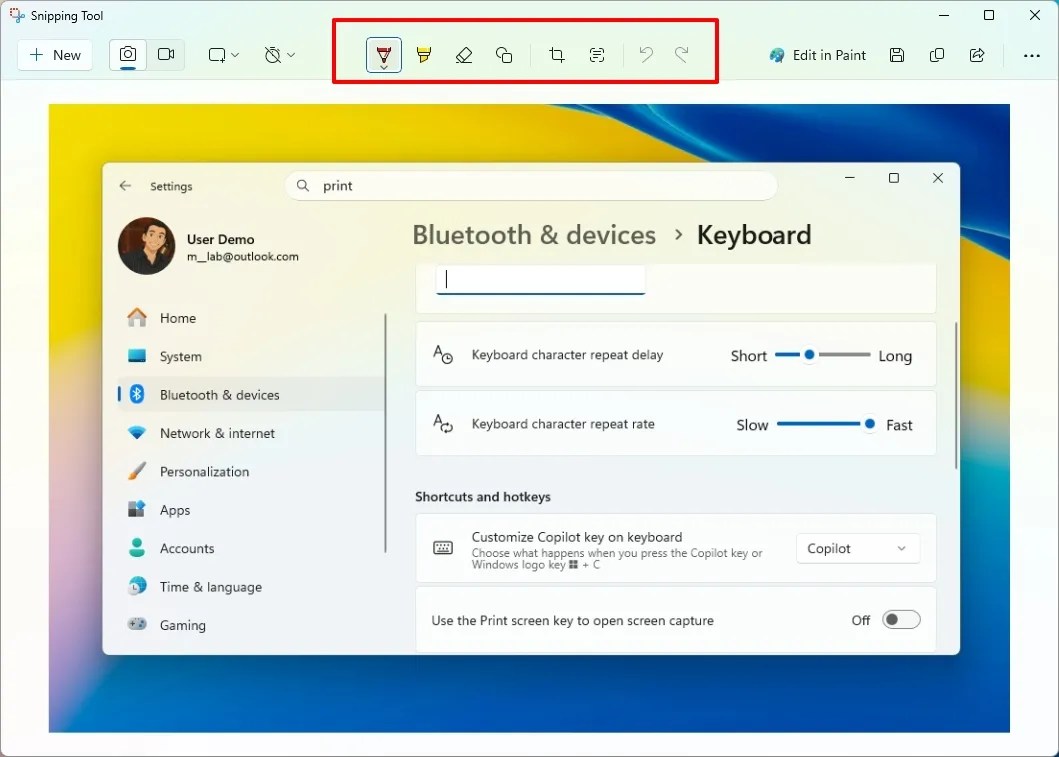Toggle Print screen key screen capture switch

pyautogui.click(x=901, y=620)
